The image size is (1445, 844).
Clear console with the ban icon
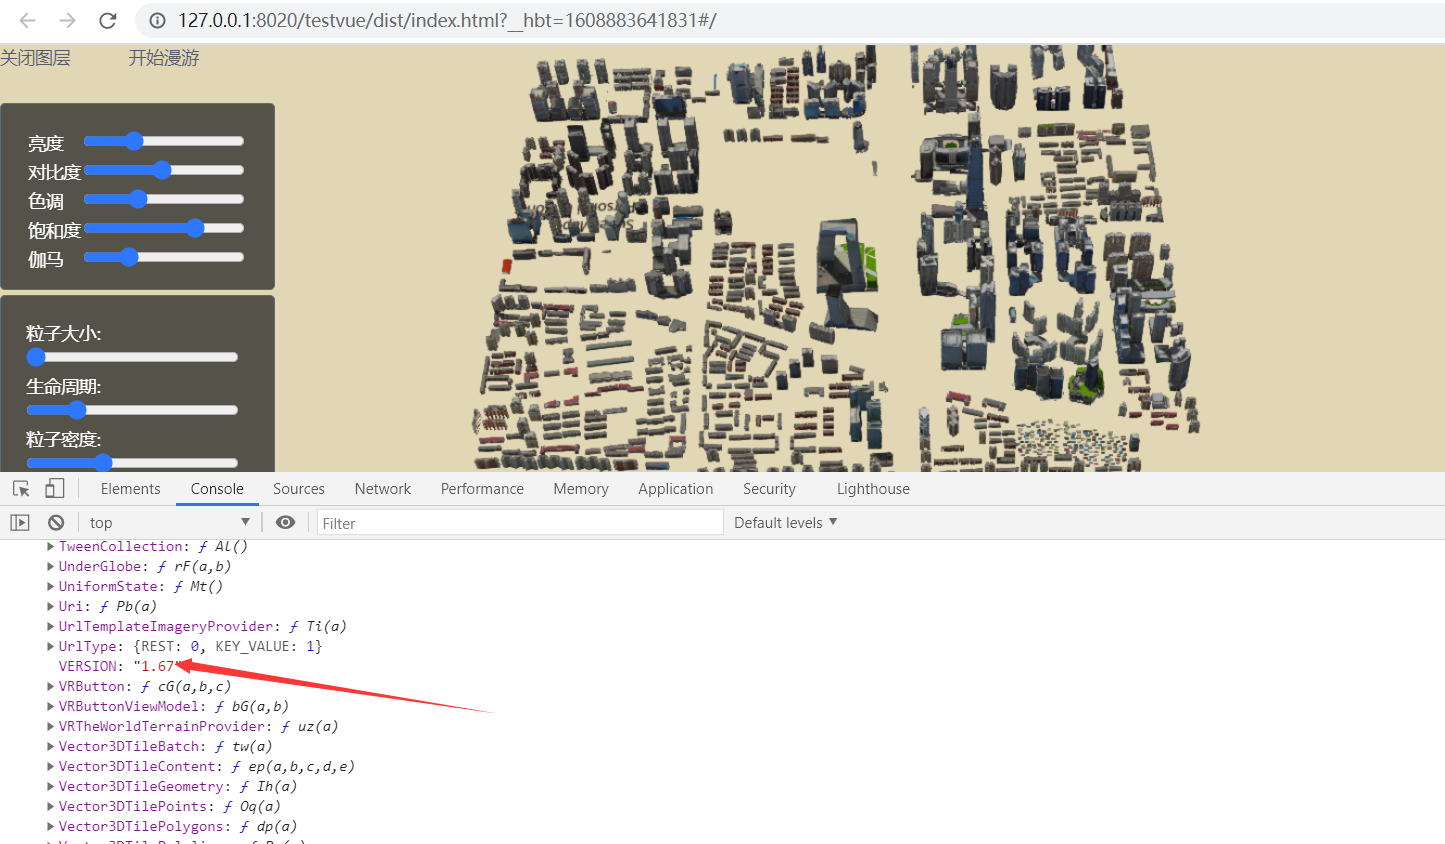56,523
